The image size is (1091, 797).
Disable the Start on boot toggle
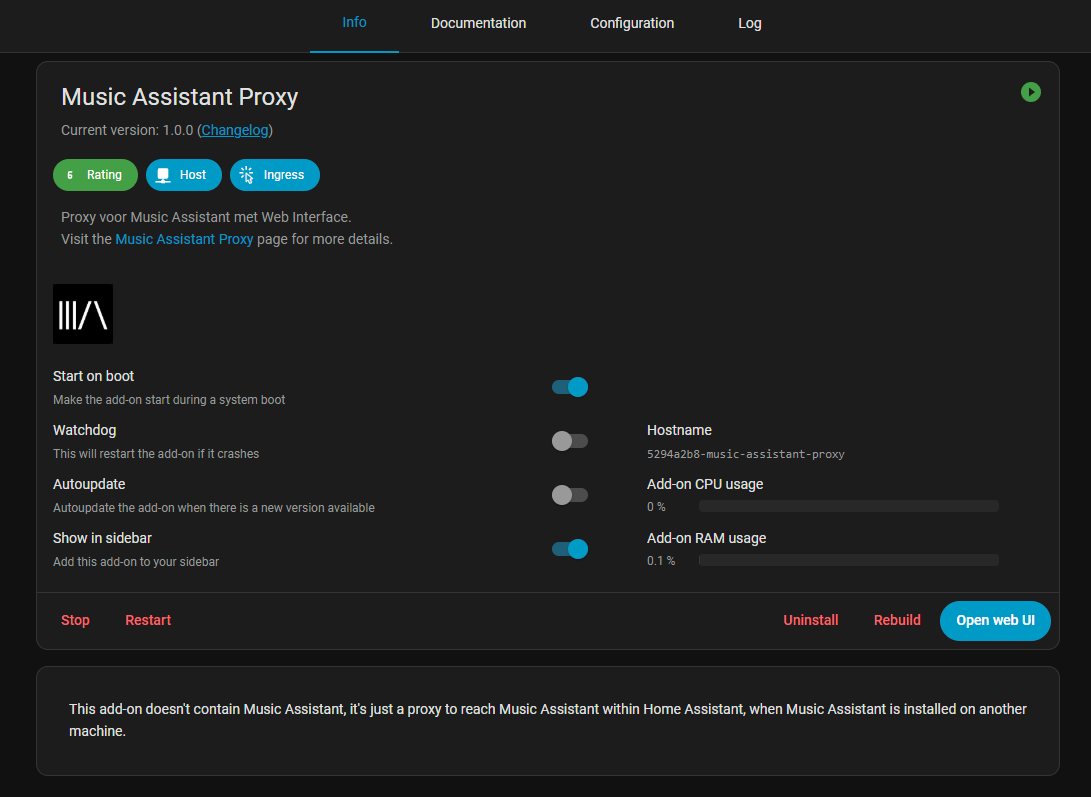click(x=570, y=387)
